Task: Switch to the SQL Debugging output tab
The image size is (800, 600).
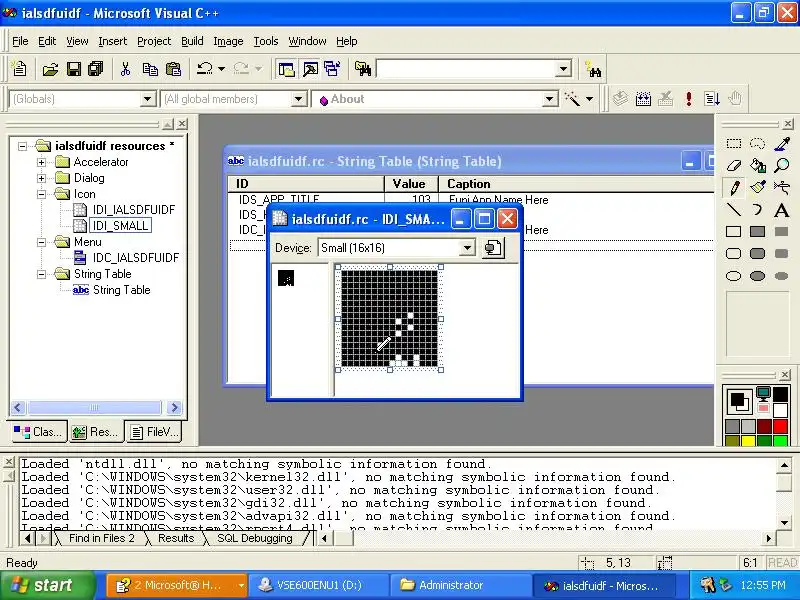Action: [x=255, y=538]
